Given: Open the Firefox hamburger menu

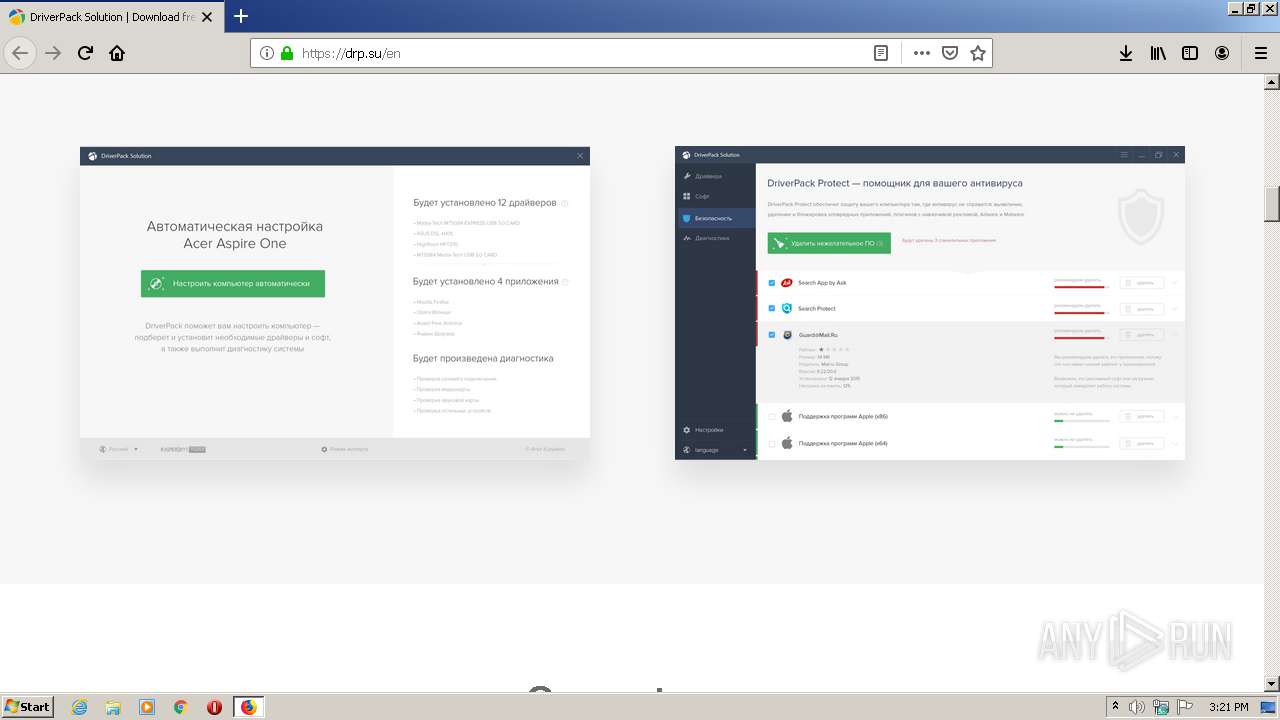Looking at the screenshot, I should tap(1261, 53).
